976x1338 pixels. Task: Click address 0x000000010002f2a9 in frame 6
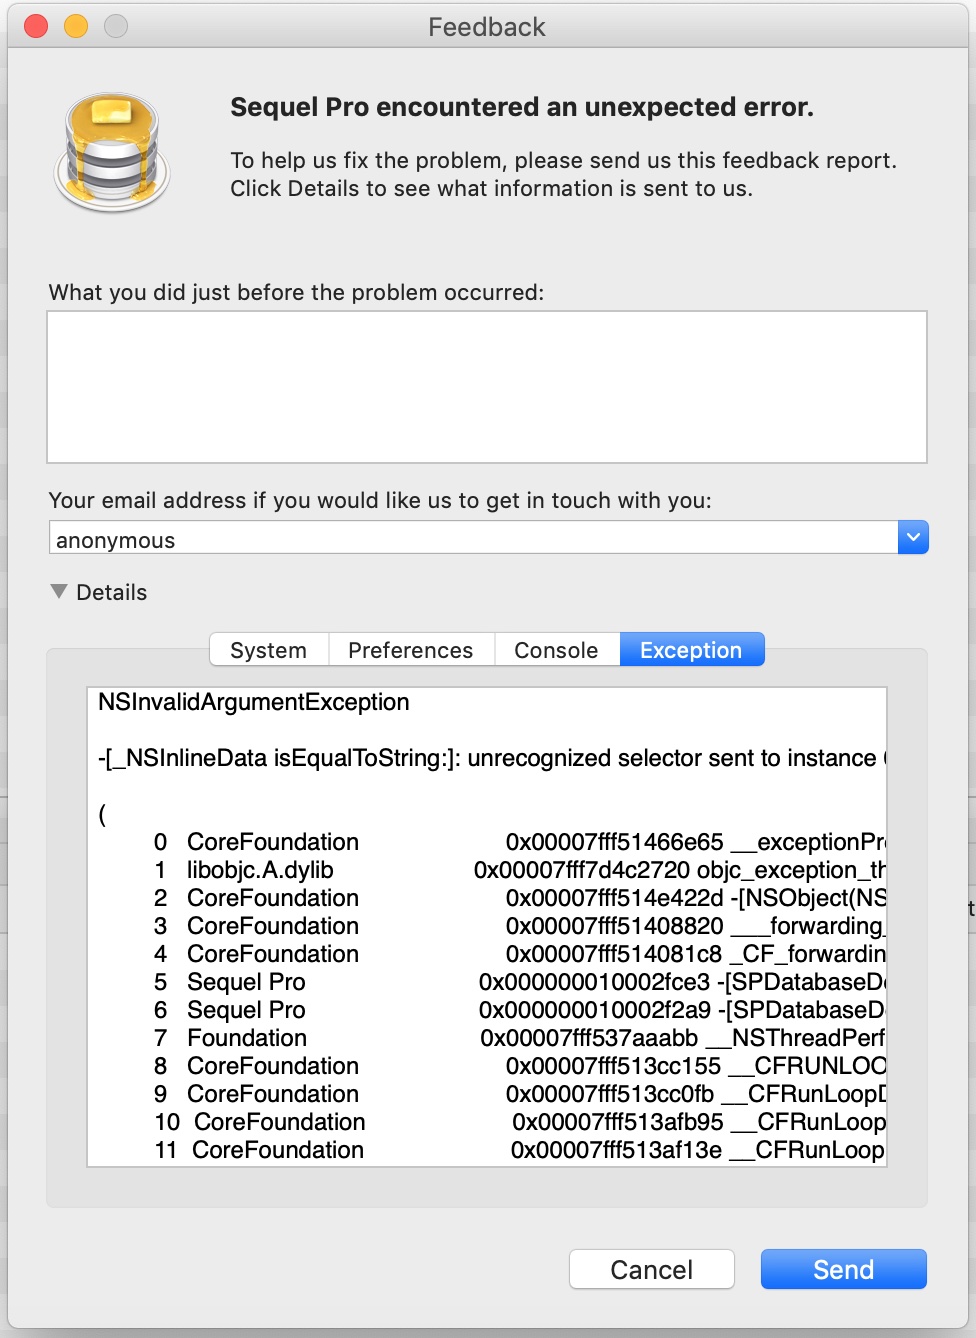(595, 1010)
